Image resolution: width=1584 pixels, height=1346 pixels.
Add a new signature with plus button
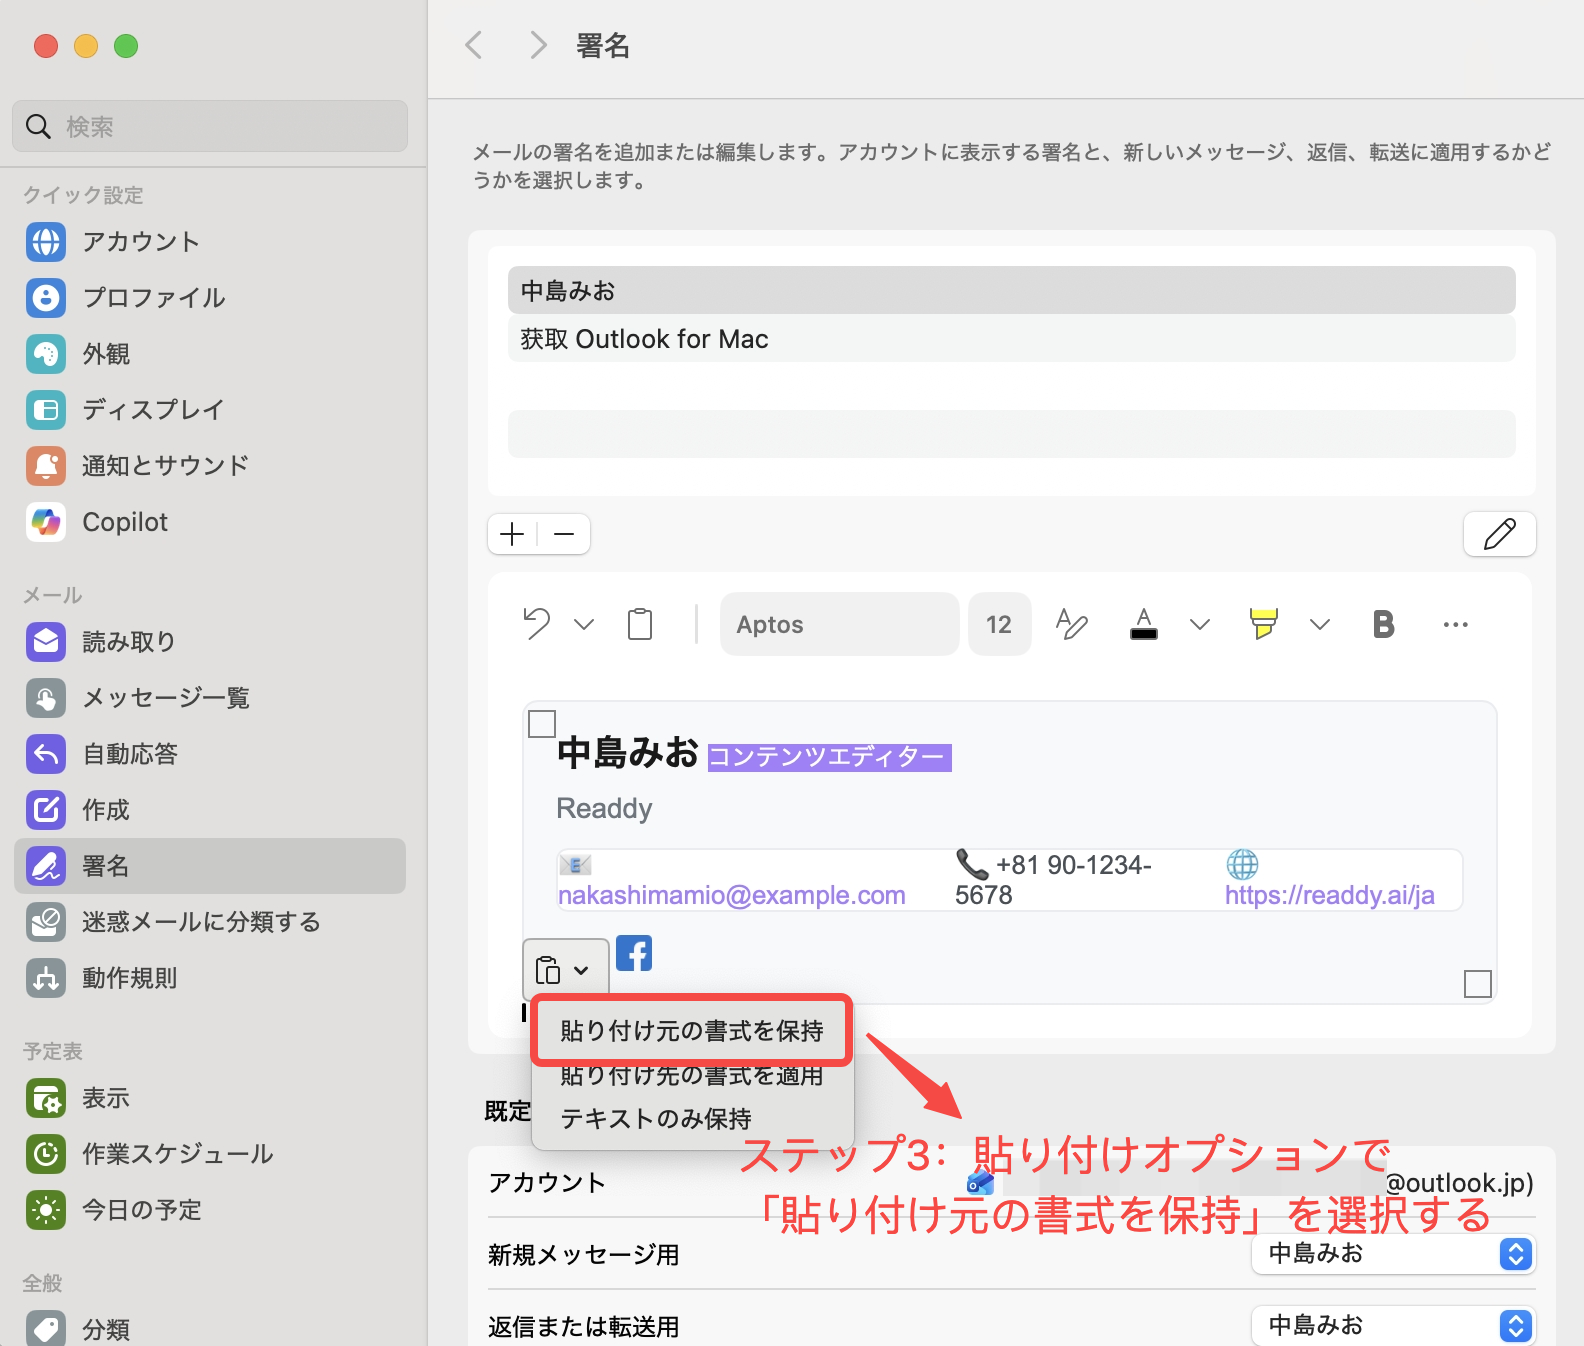coord(512,534)
